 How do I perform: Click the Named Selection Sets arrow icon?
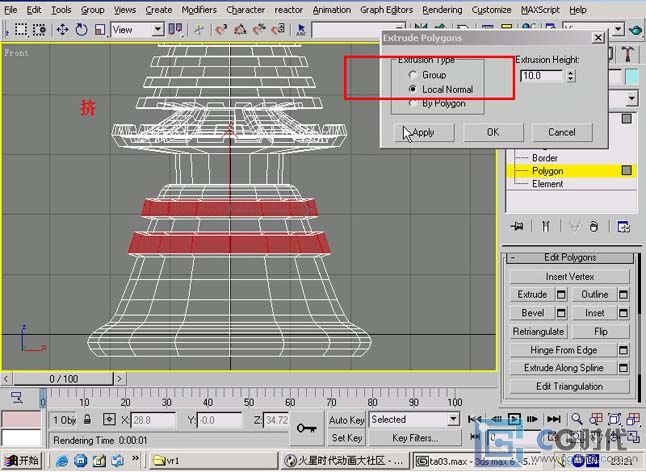point(301,30)
